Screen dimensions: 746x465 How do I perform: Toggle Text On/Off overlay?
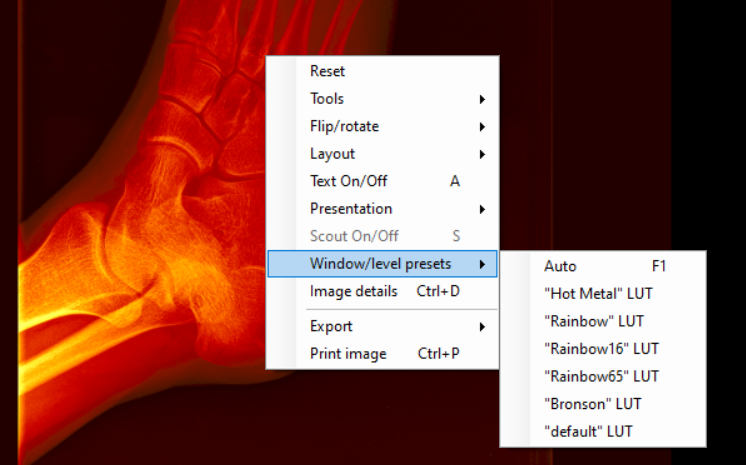(383, 181)
